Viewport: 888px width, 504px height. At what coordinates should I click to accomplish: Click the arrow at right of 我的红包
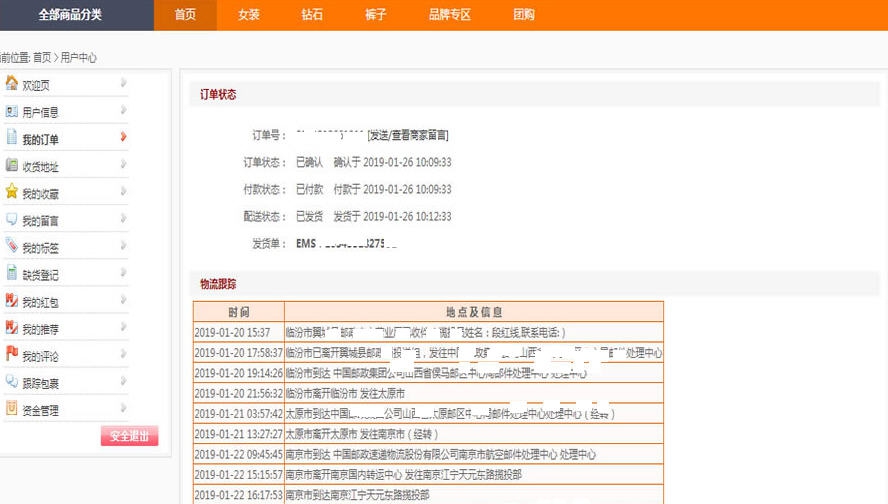coord(123,300)
